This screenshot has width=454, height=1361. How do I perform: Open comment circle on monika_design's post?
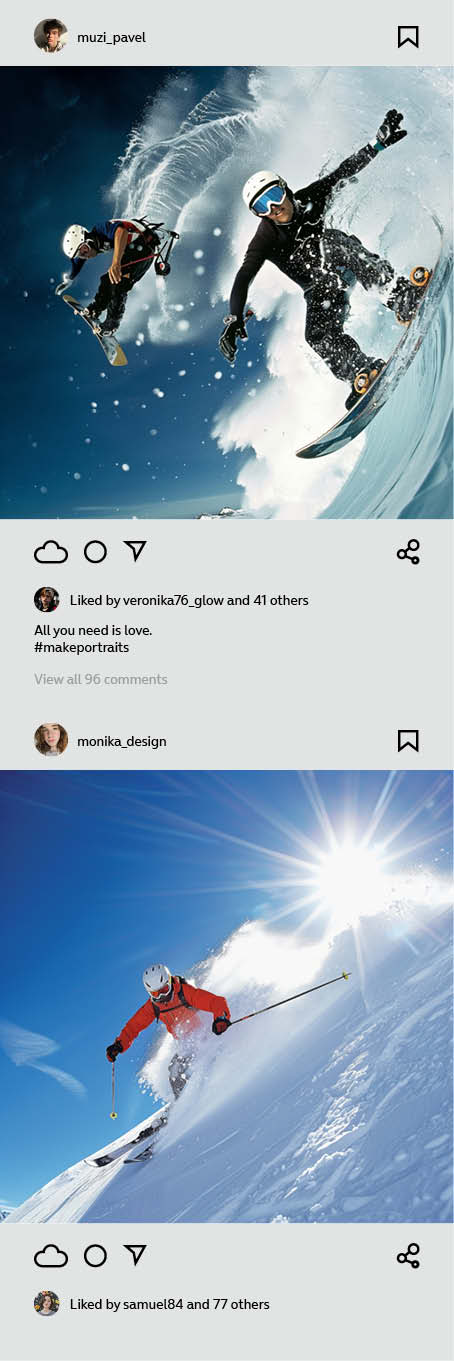tap(95, 1256)
